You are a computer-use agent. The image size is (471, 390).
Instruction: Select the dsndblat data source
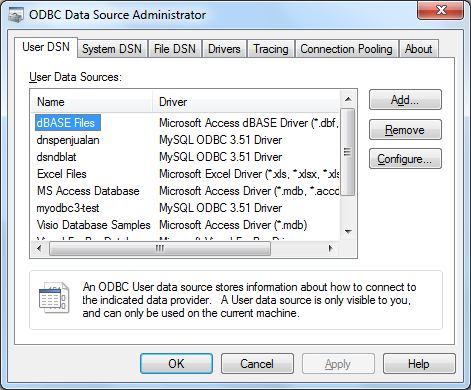tap(56, 157)
